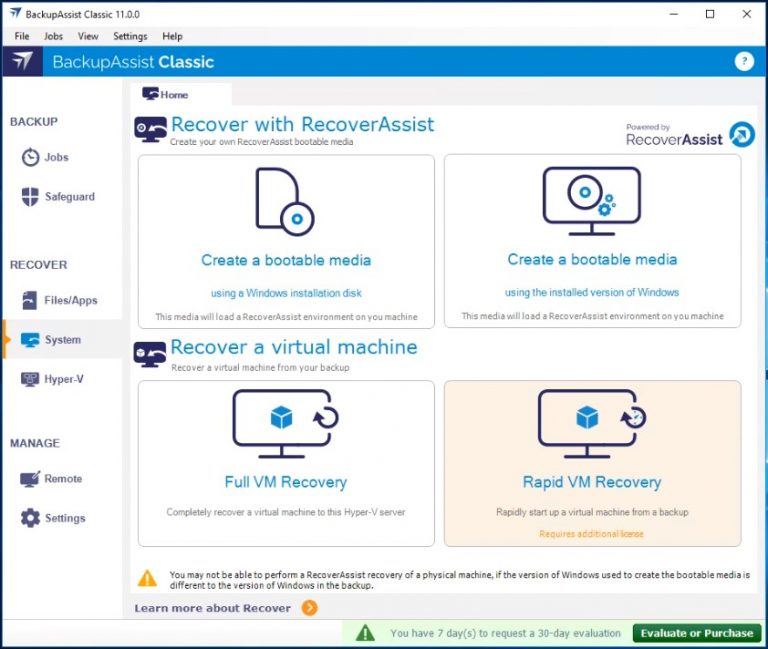
Task: Open the View menu
Action: (88, 36)
